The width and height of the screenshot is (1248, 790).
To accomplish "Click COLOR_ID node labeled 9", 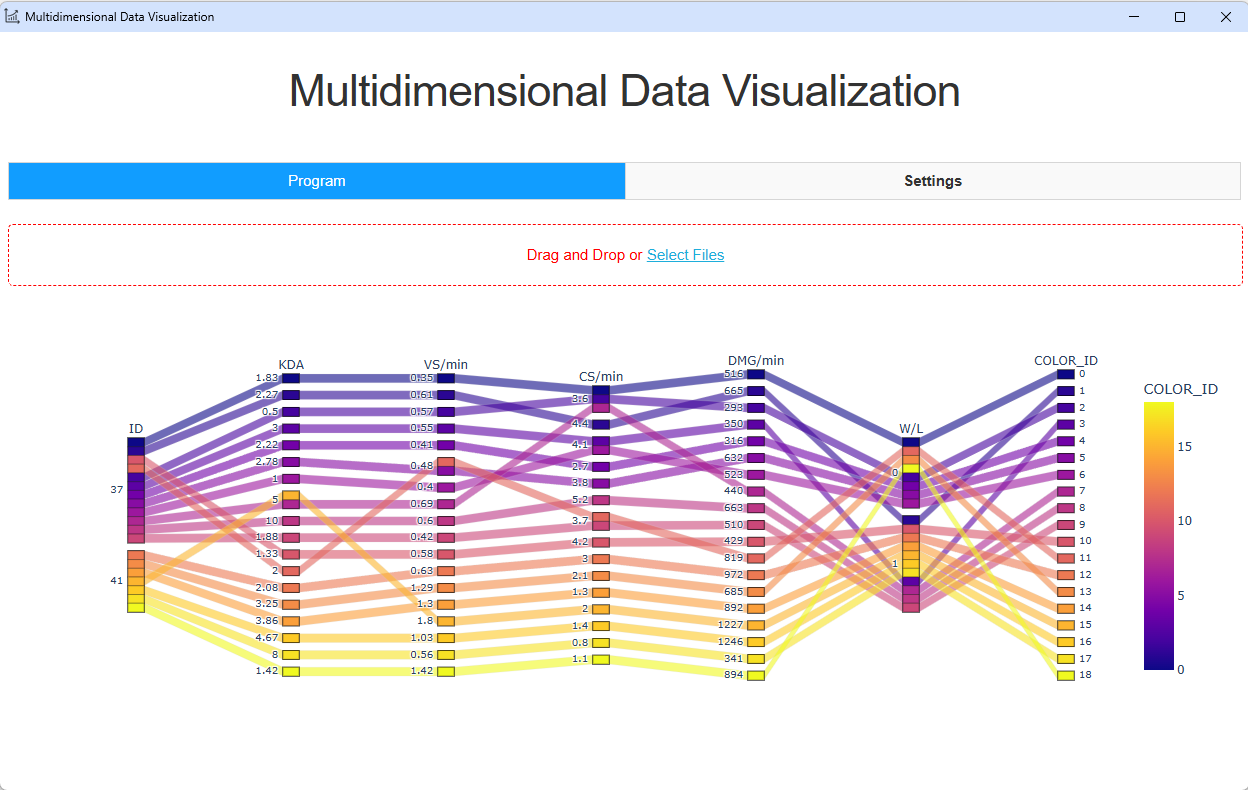I will [1066, 524].
